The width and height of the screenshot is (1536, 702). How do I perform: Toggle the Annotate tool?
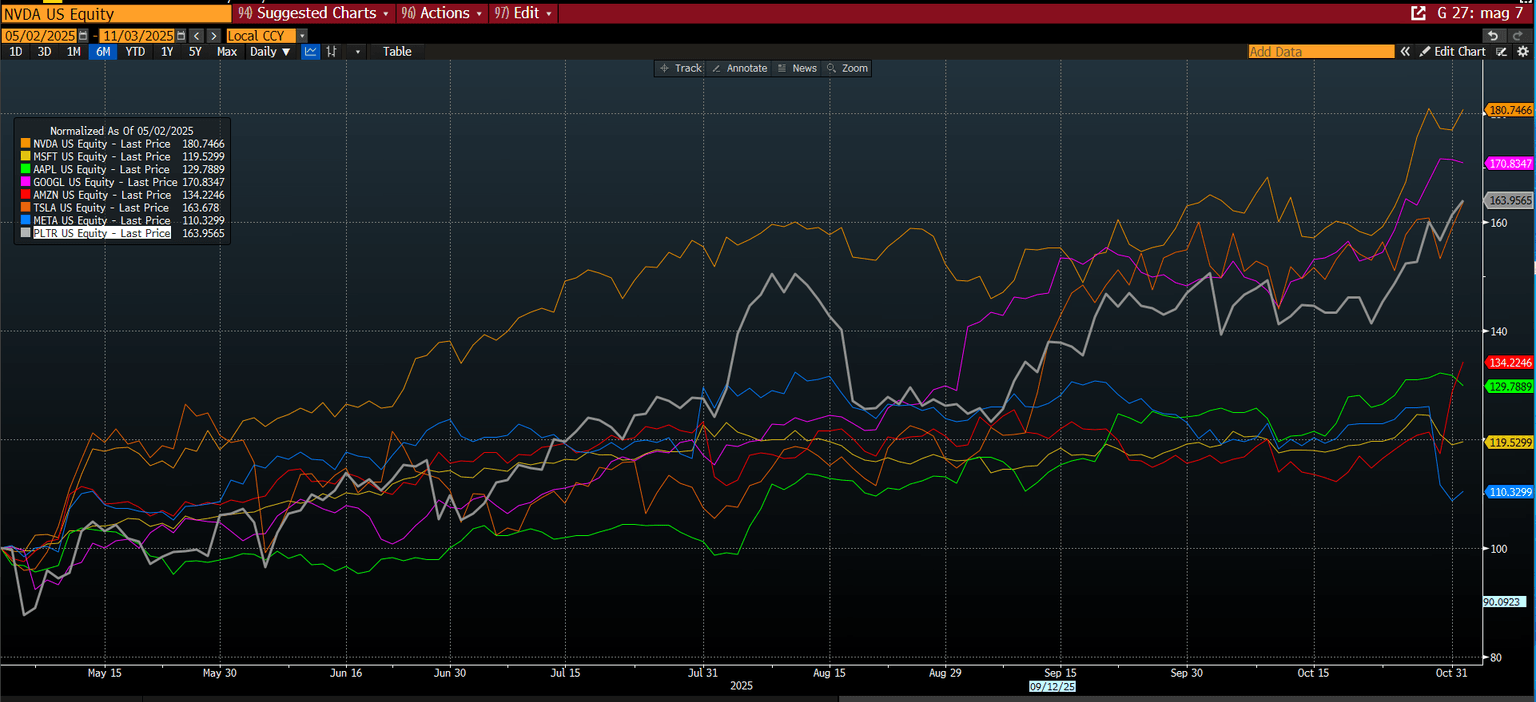pyautogui.click(x=739, y=68)
